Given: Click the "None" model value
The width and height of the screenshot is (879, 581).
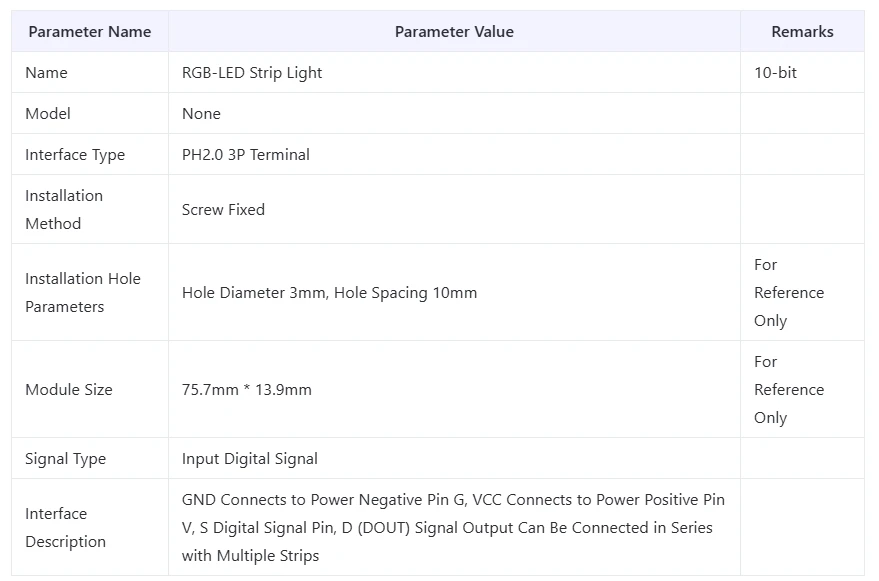Looking at the screenshot, I should point(201,114).
